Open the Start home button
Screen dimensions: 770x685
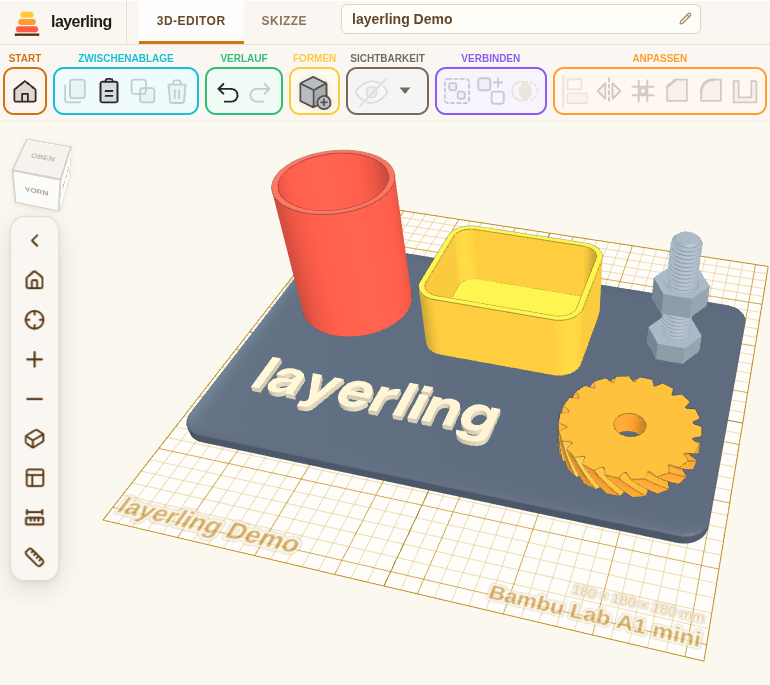(25, 91)
